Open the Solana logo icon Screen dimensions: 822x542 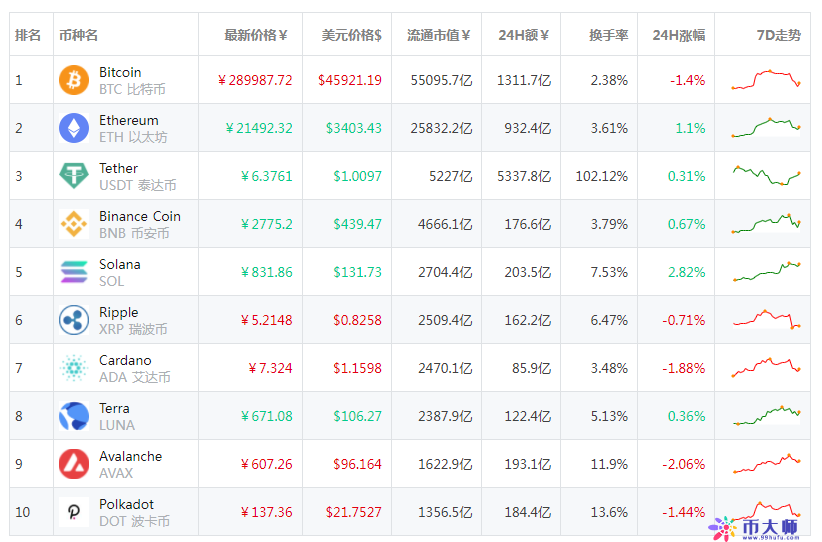(74, 272)
